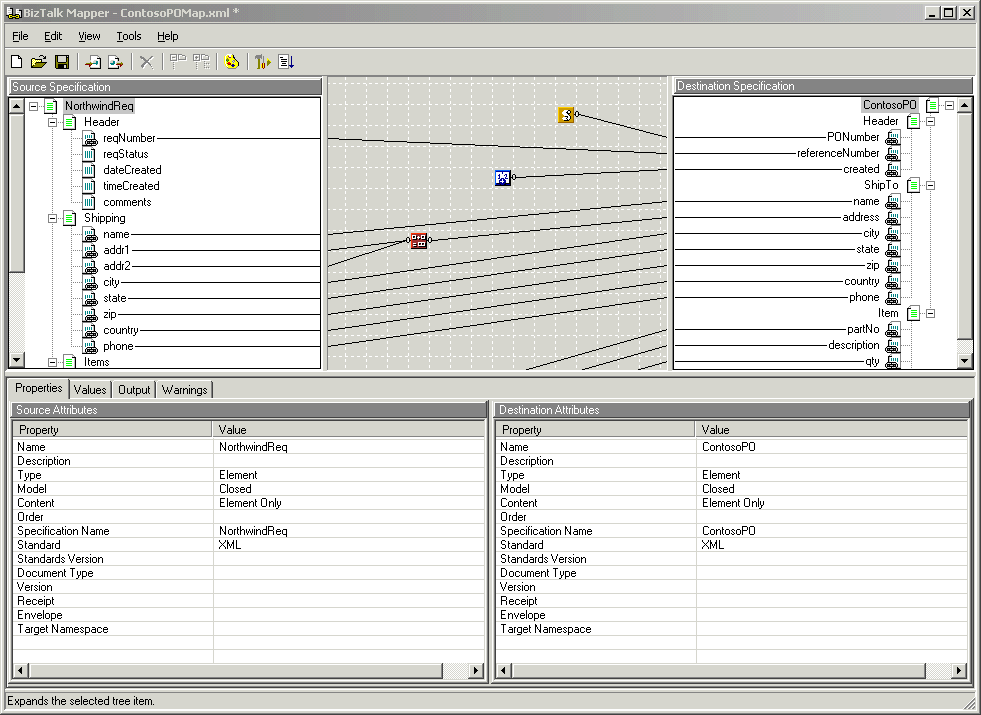Click the destination tree scroll-down arrow

pos(965,360)
